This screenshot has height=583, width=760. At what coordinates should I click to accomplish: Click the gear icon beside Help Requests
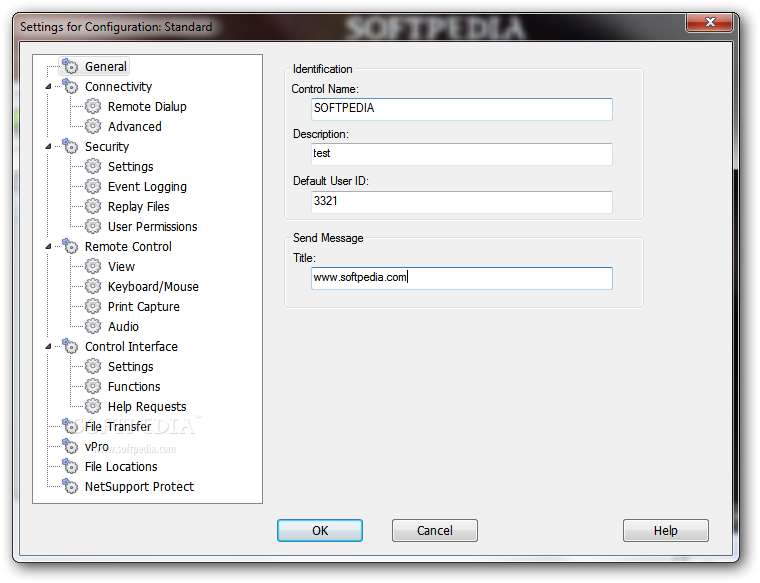click(x=93, y=406)
